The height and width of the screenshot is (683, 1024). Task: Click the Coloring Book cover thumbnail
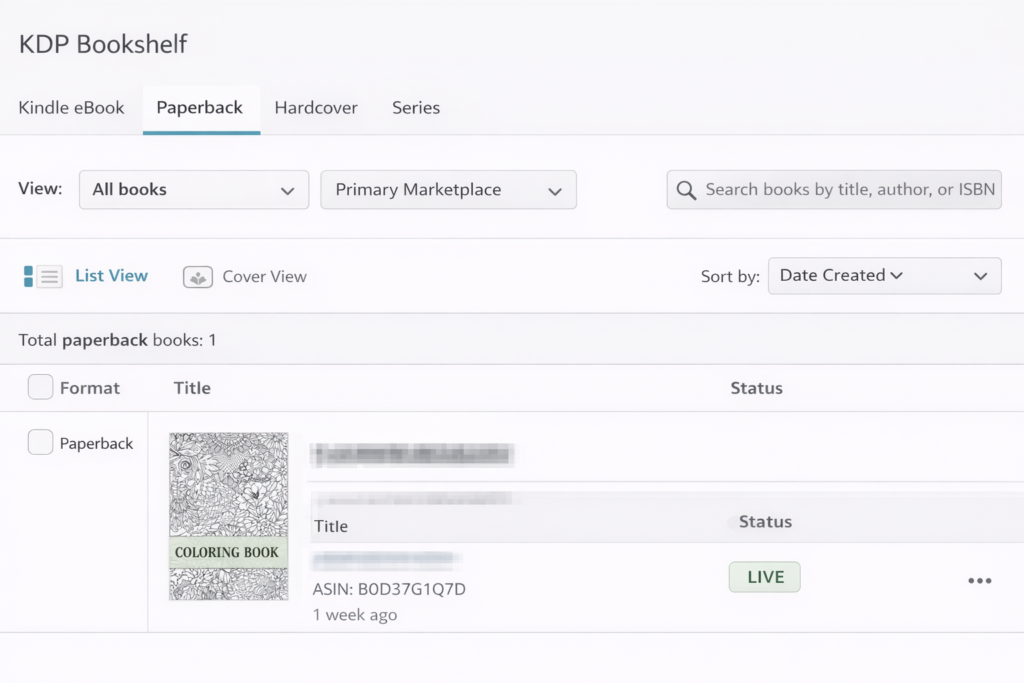pos(228,516)
